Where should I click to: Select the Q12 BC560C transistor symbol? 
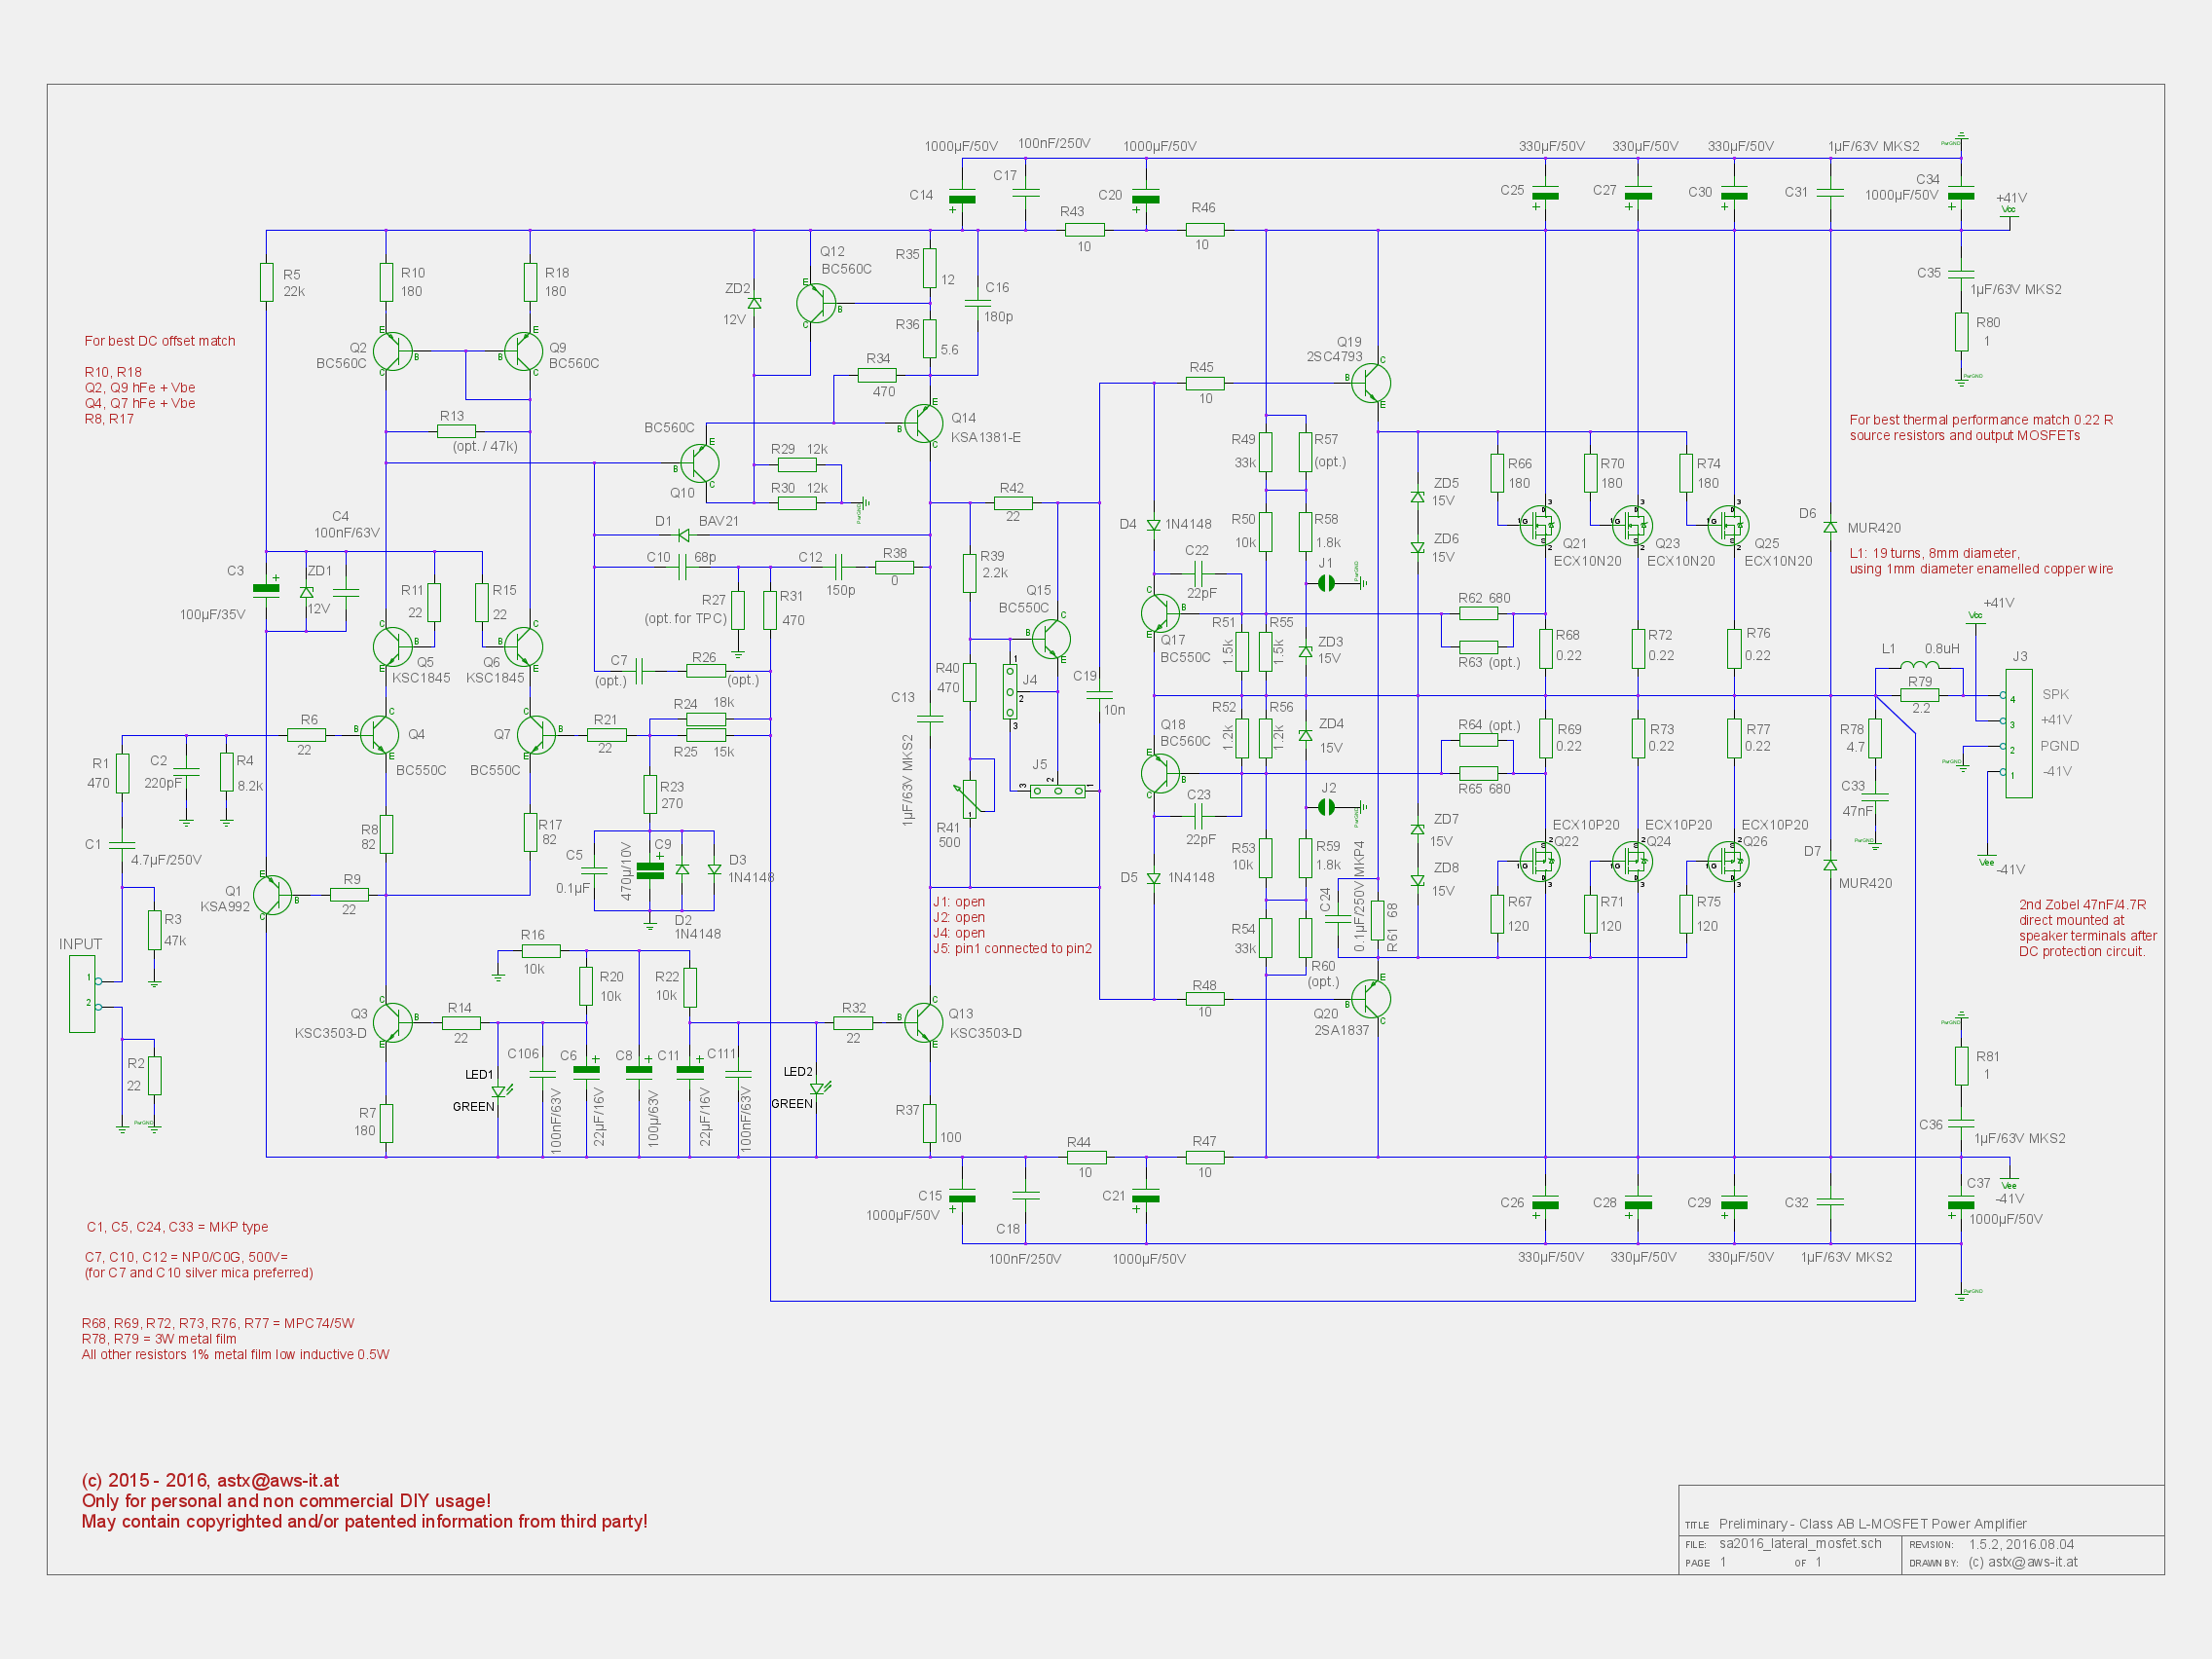coord(816,303)
